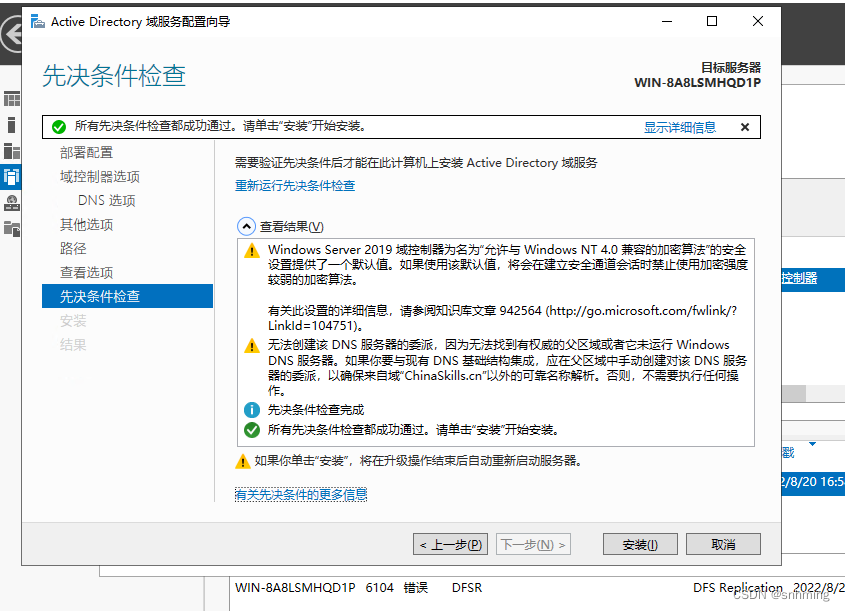Viewport: 845px width, 611px height.
Task: Click wizard title bar server icon
Action: pos(38,22)
